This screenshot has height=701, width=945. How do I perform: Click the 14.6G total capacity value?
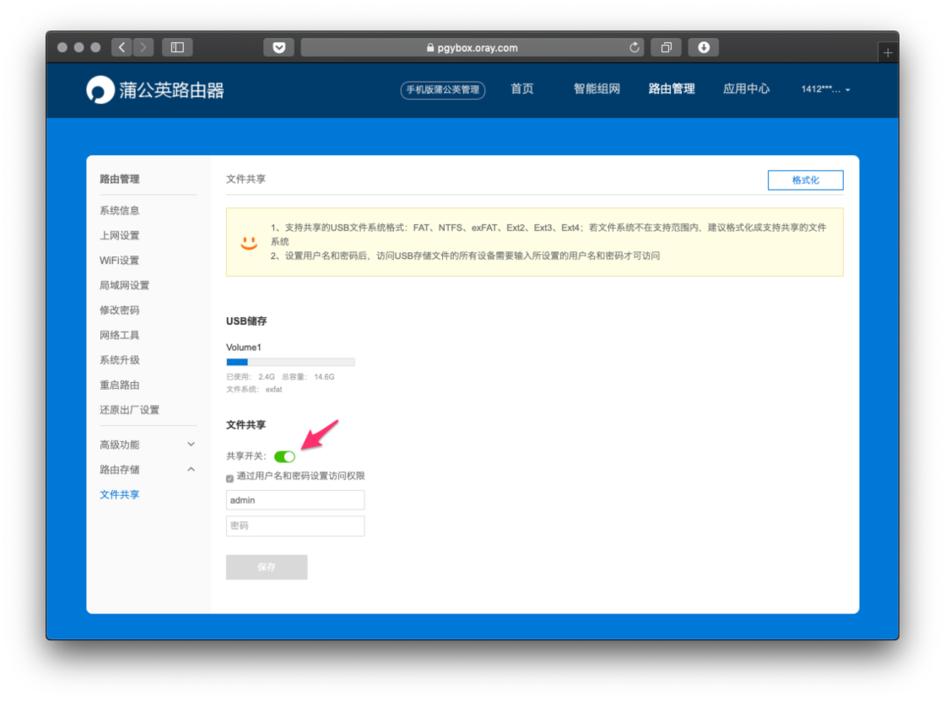(324, 377)
